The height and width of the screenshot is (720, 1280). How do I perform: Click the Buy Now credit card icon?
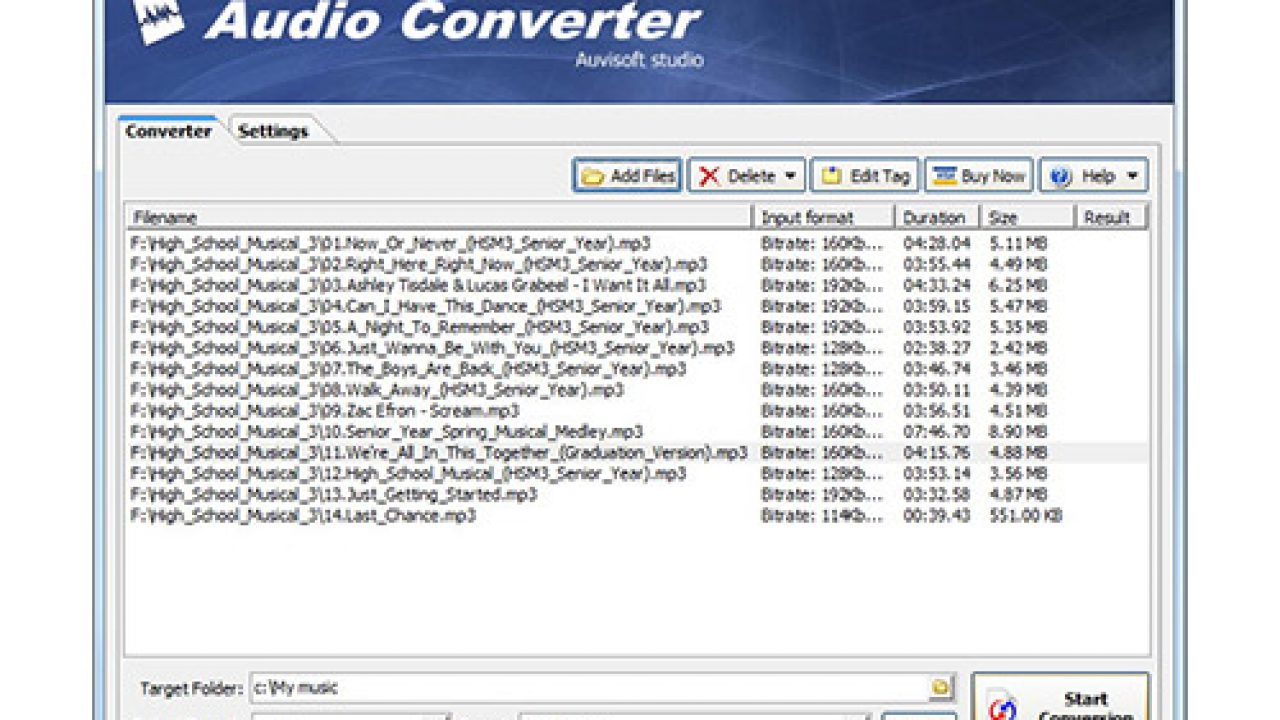click(x=944, y=177)
